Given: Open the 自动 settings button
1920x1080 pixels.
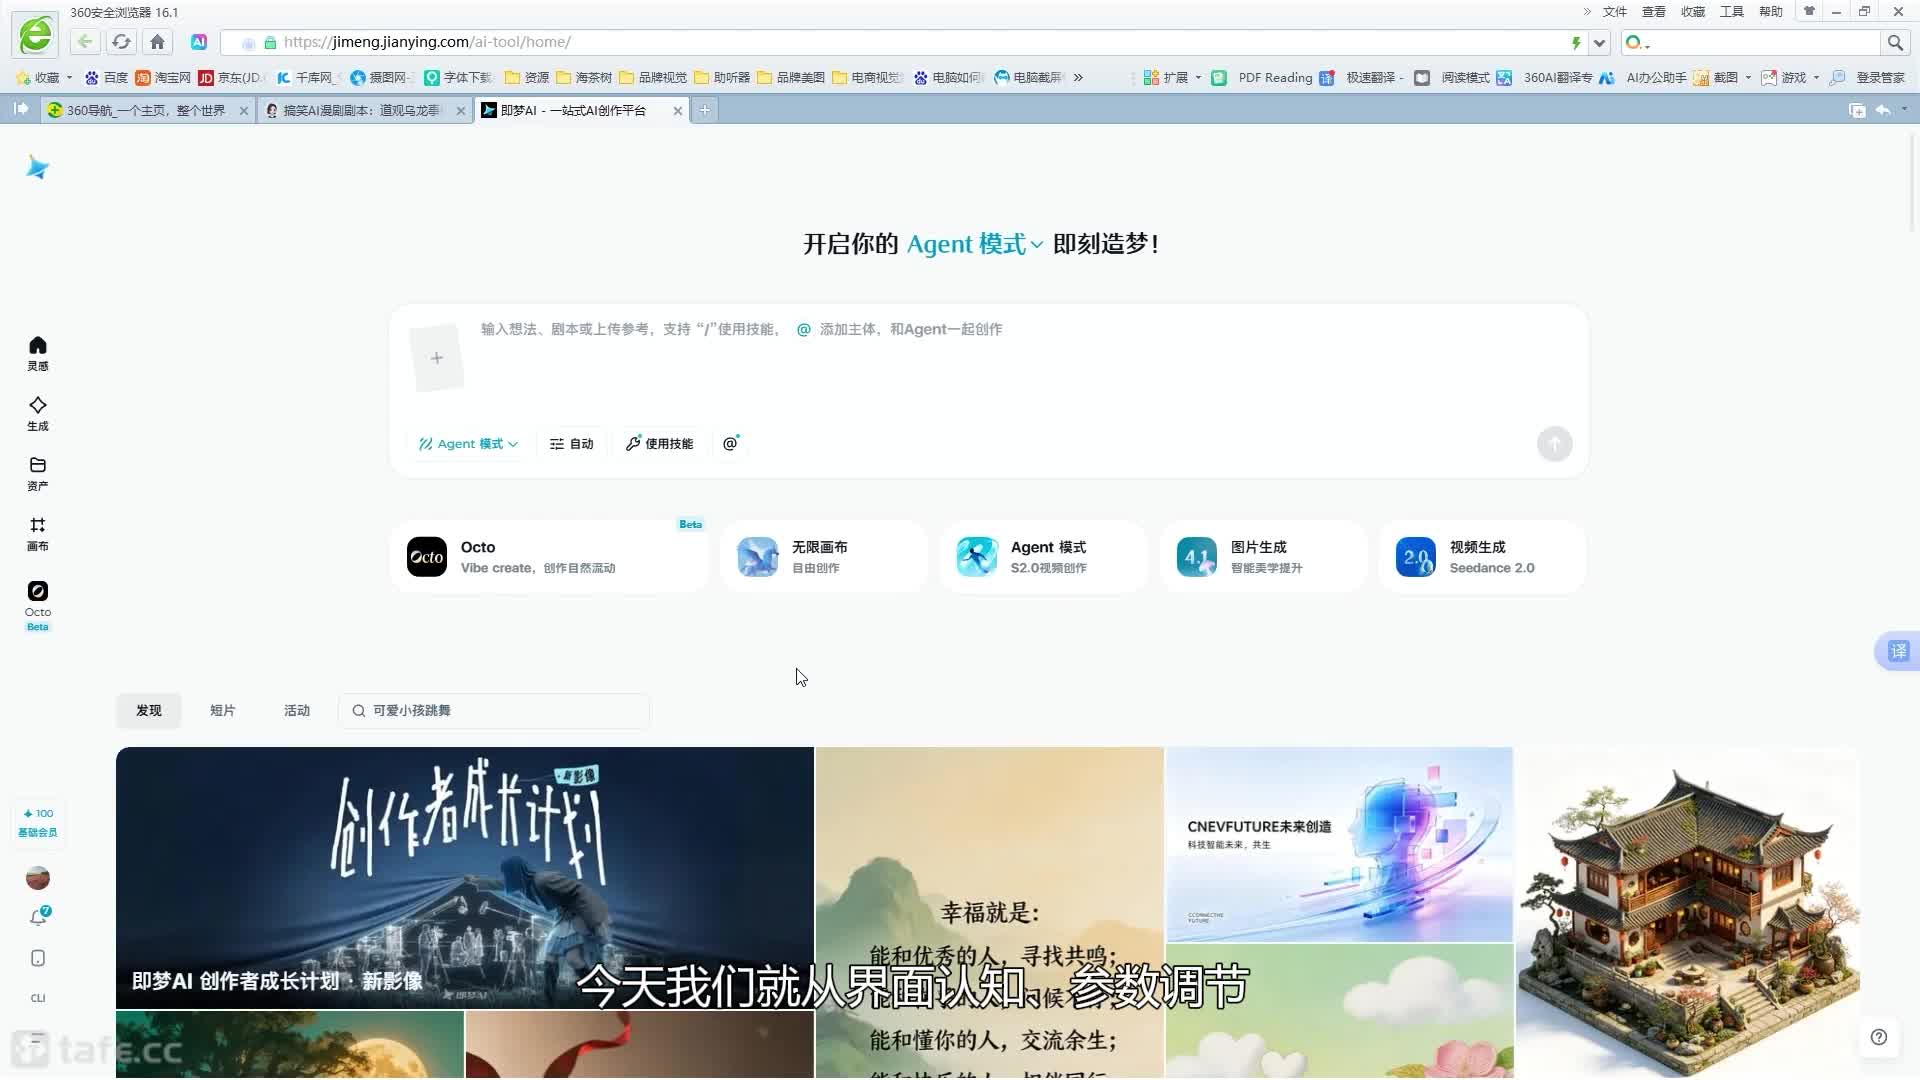Looking at the screenshot, I should 571,443.
